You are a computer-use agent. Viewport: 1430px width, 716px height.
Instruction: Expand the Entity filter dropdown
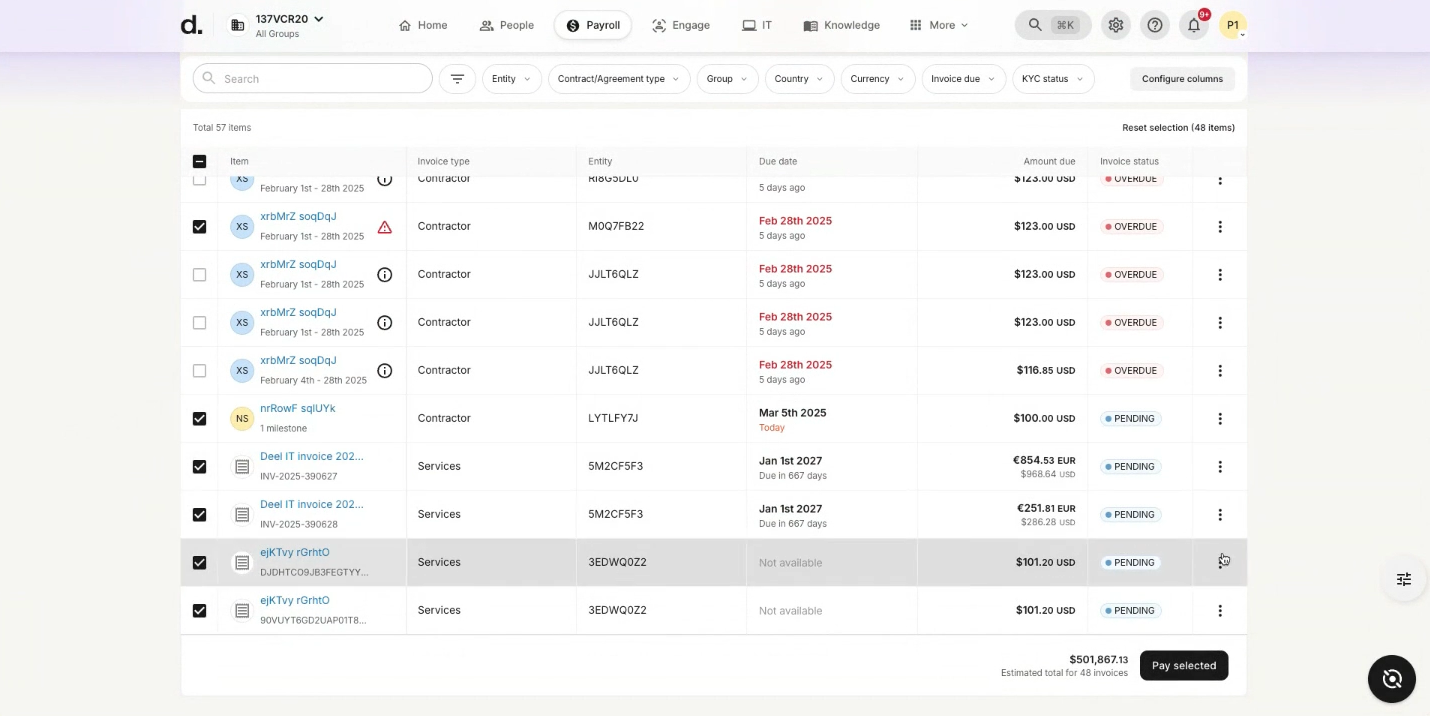512,79
